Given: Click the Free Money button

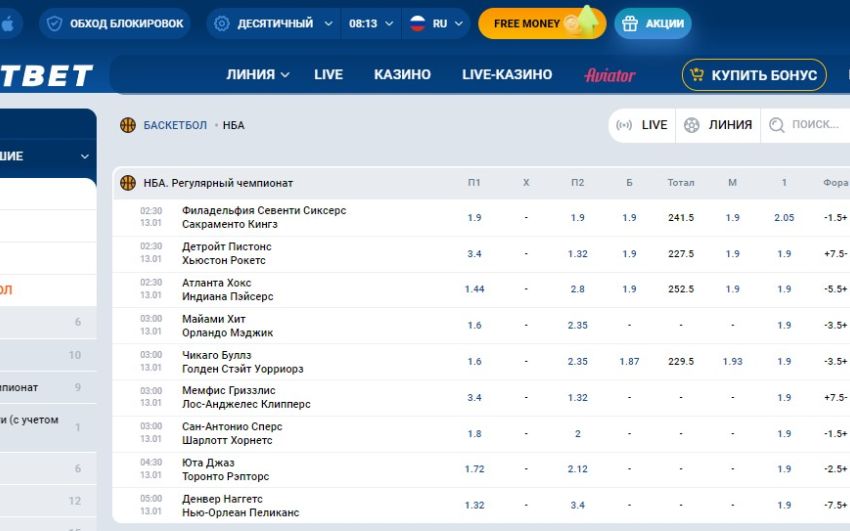Looking at the screenshot, I should click(542, 23).
